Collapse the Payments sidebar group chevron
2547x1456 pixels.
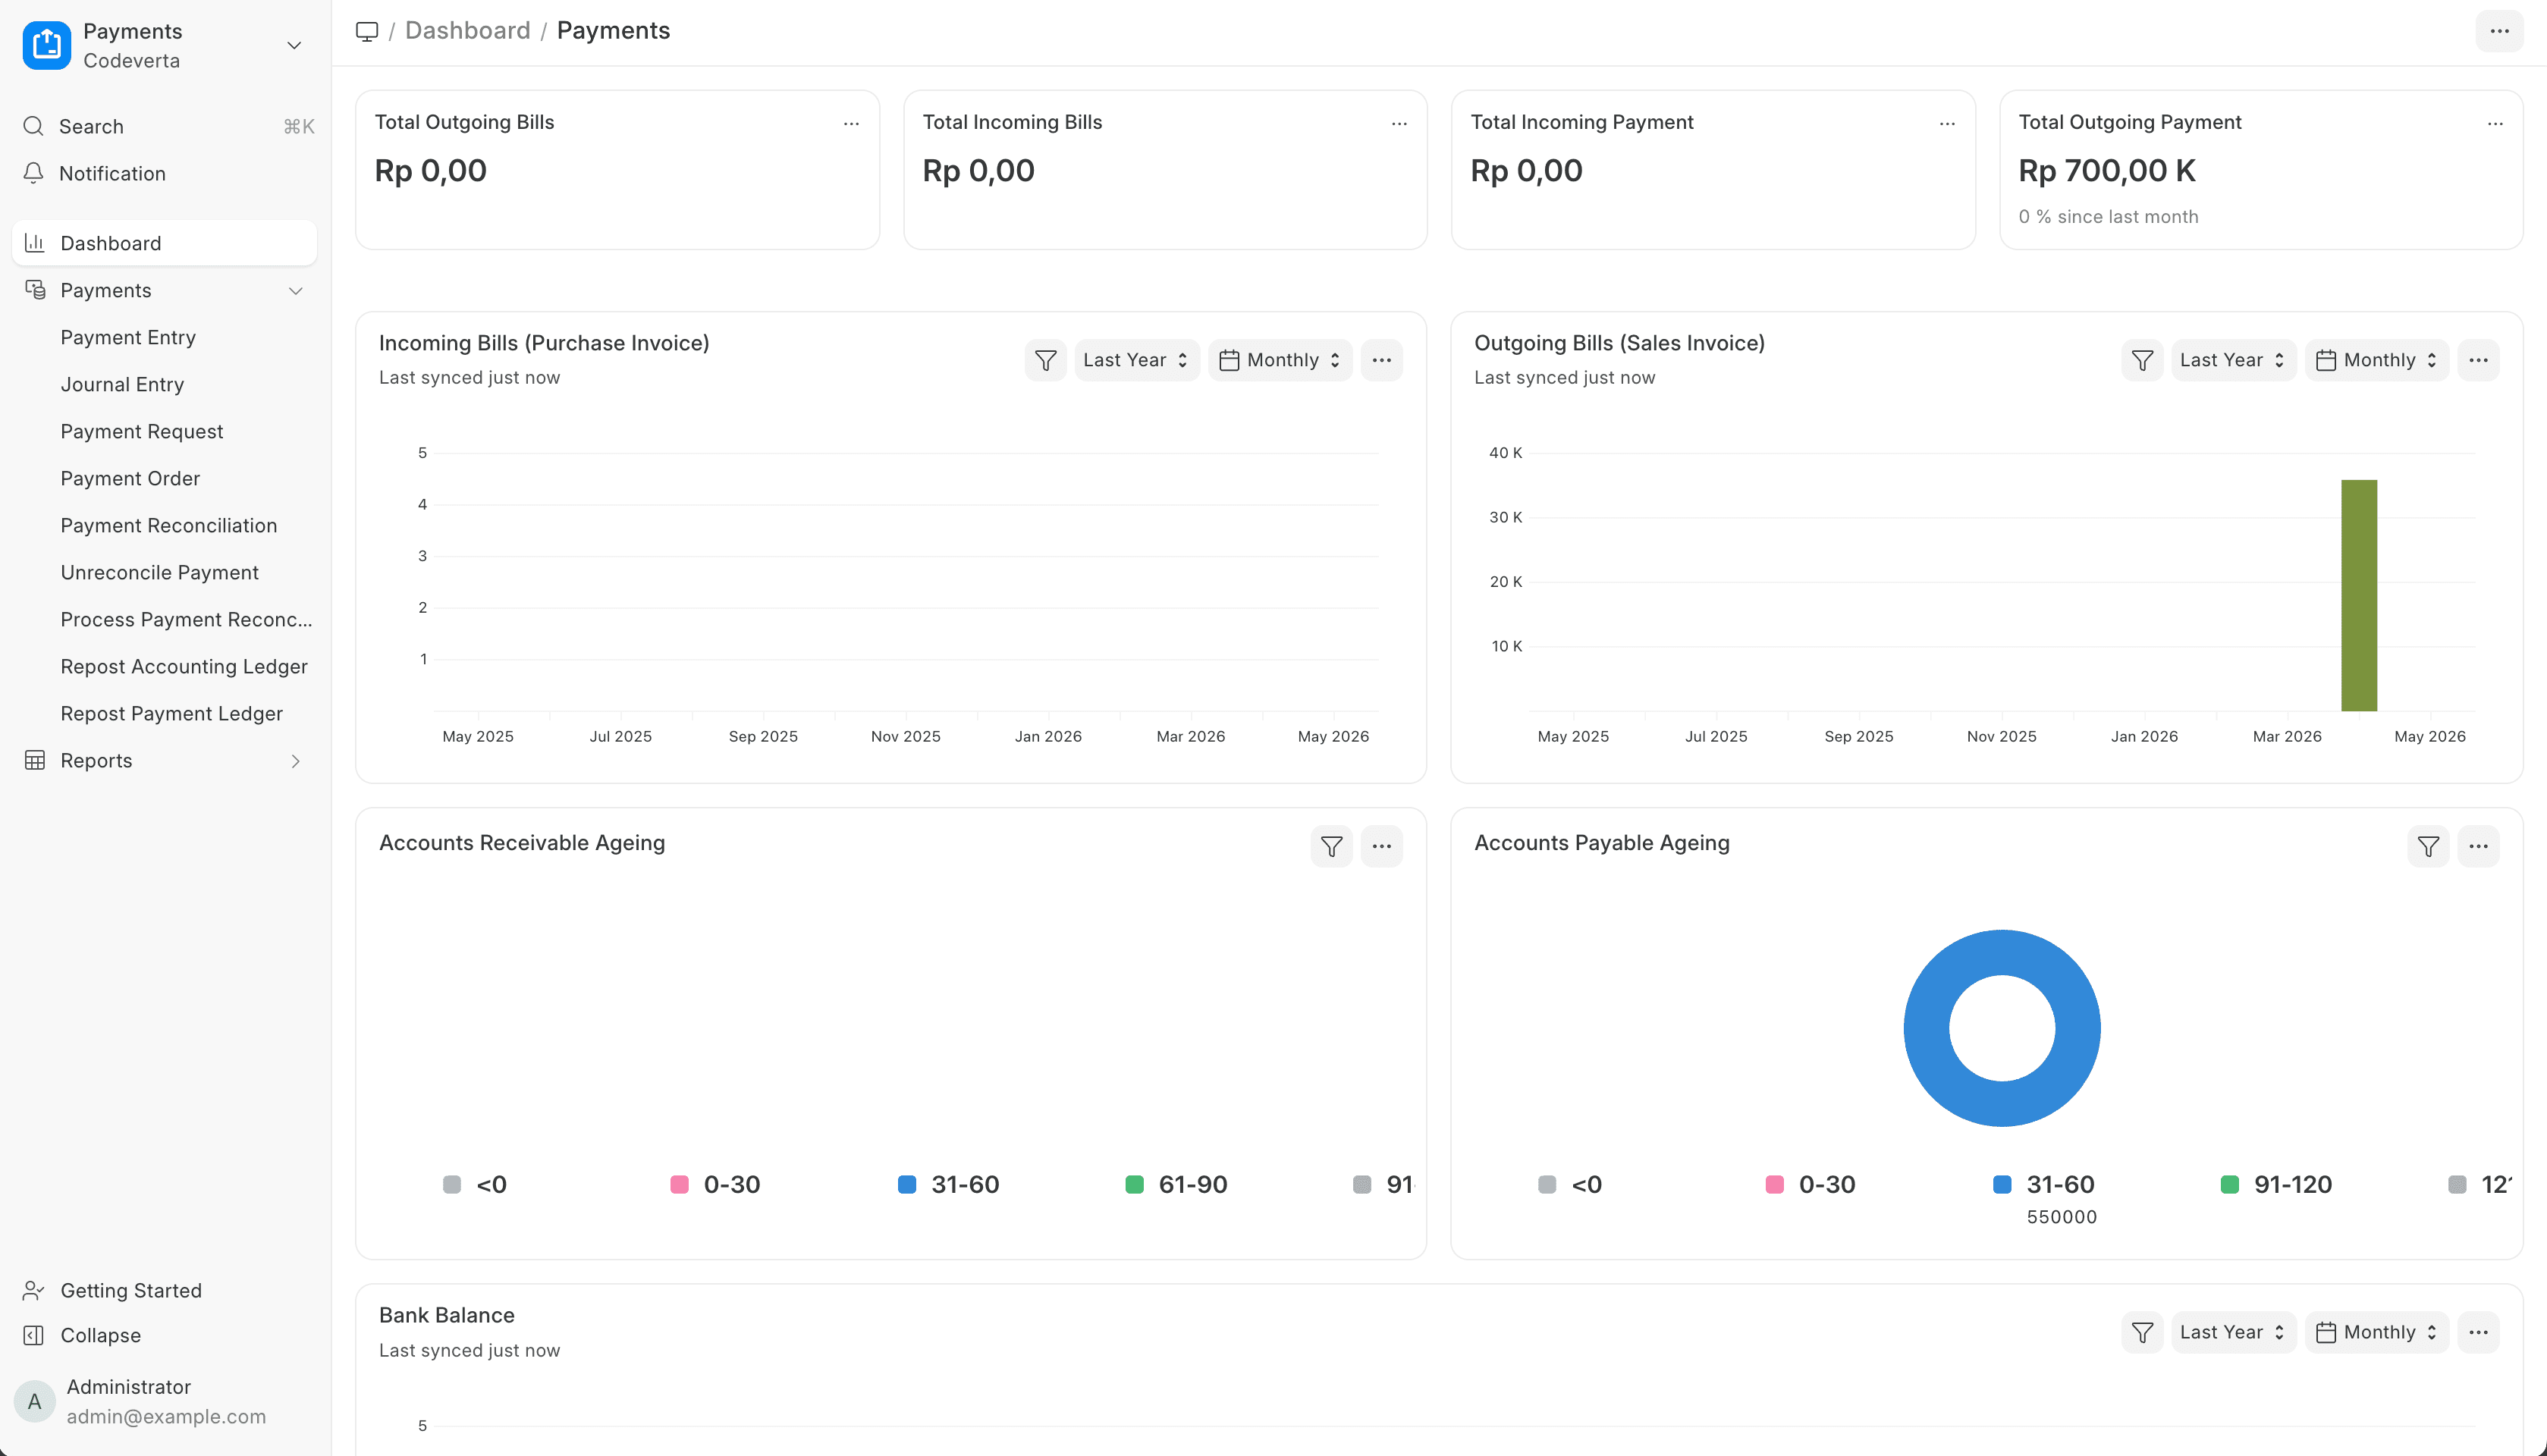(x=295, y=291)
